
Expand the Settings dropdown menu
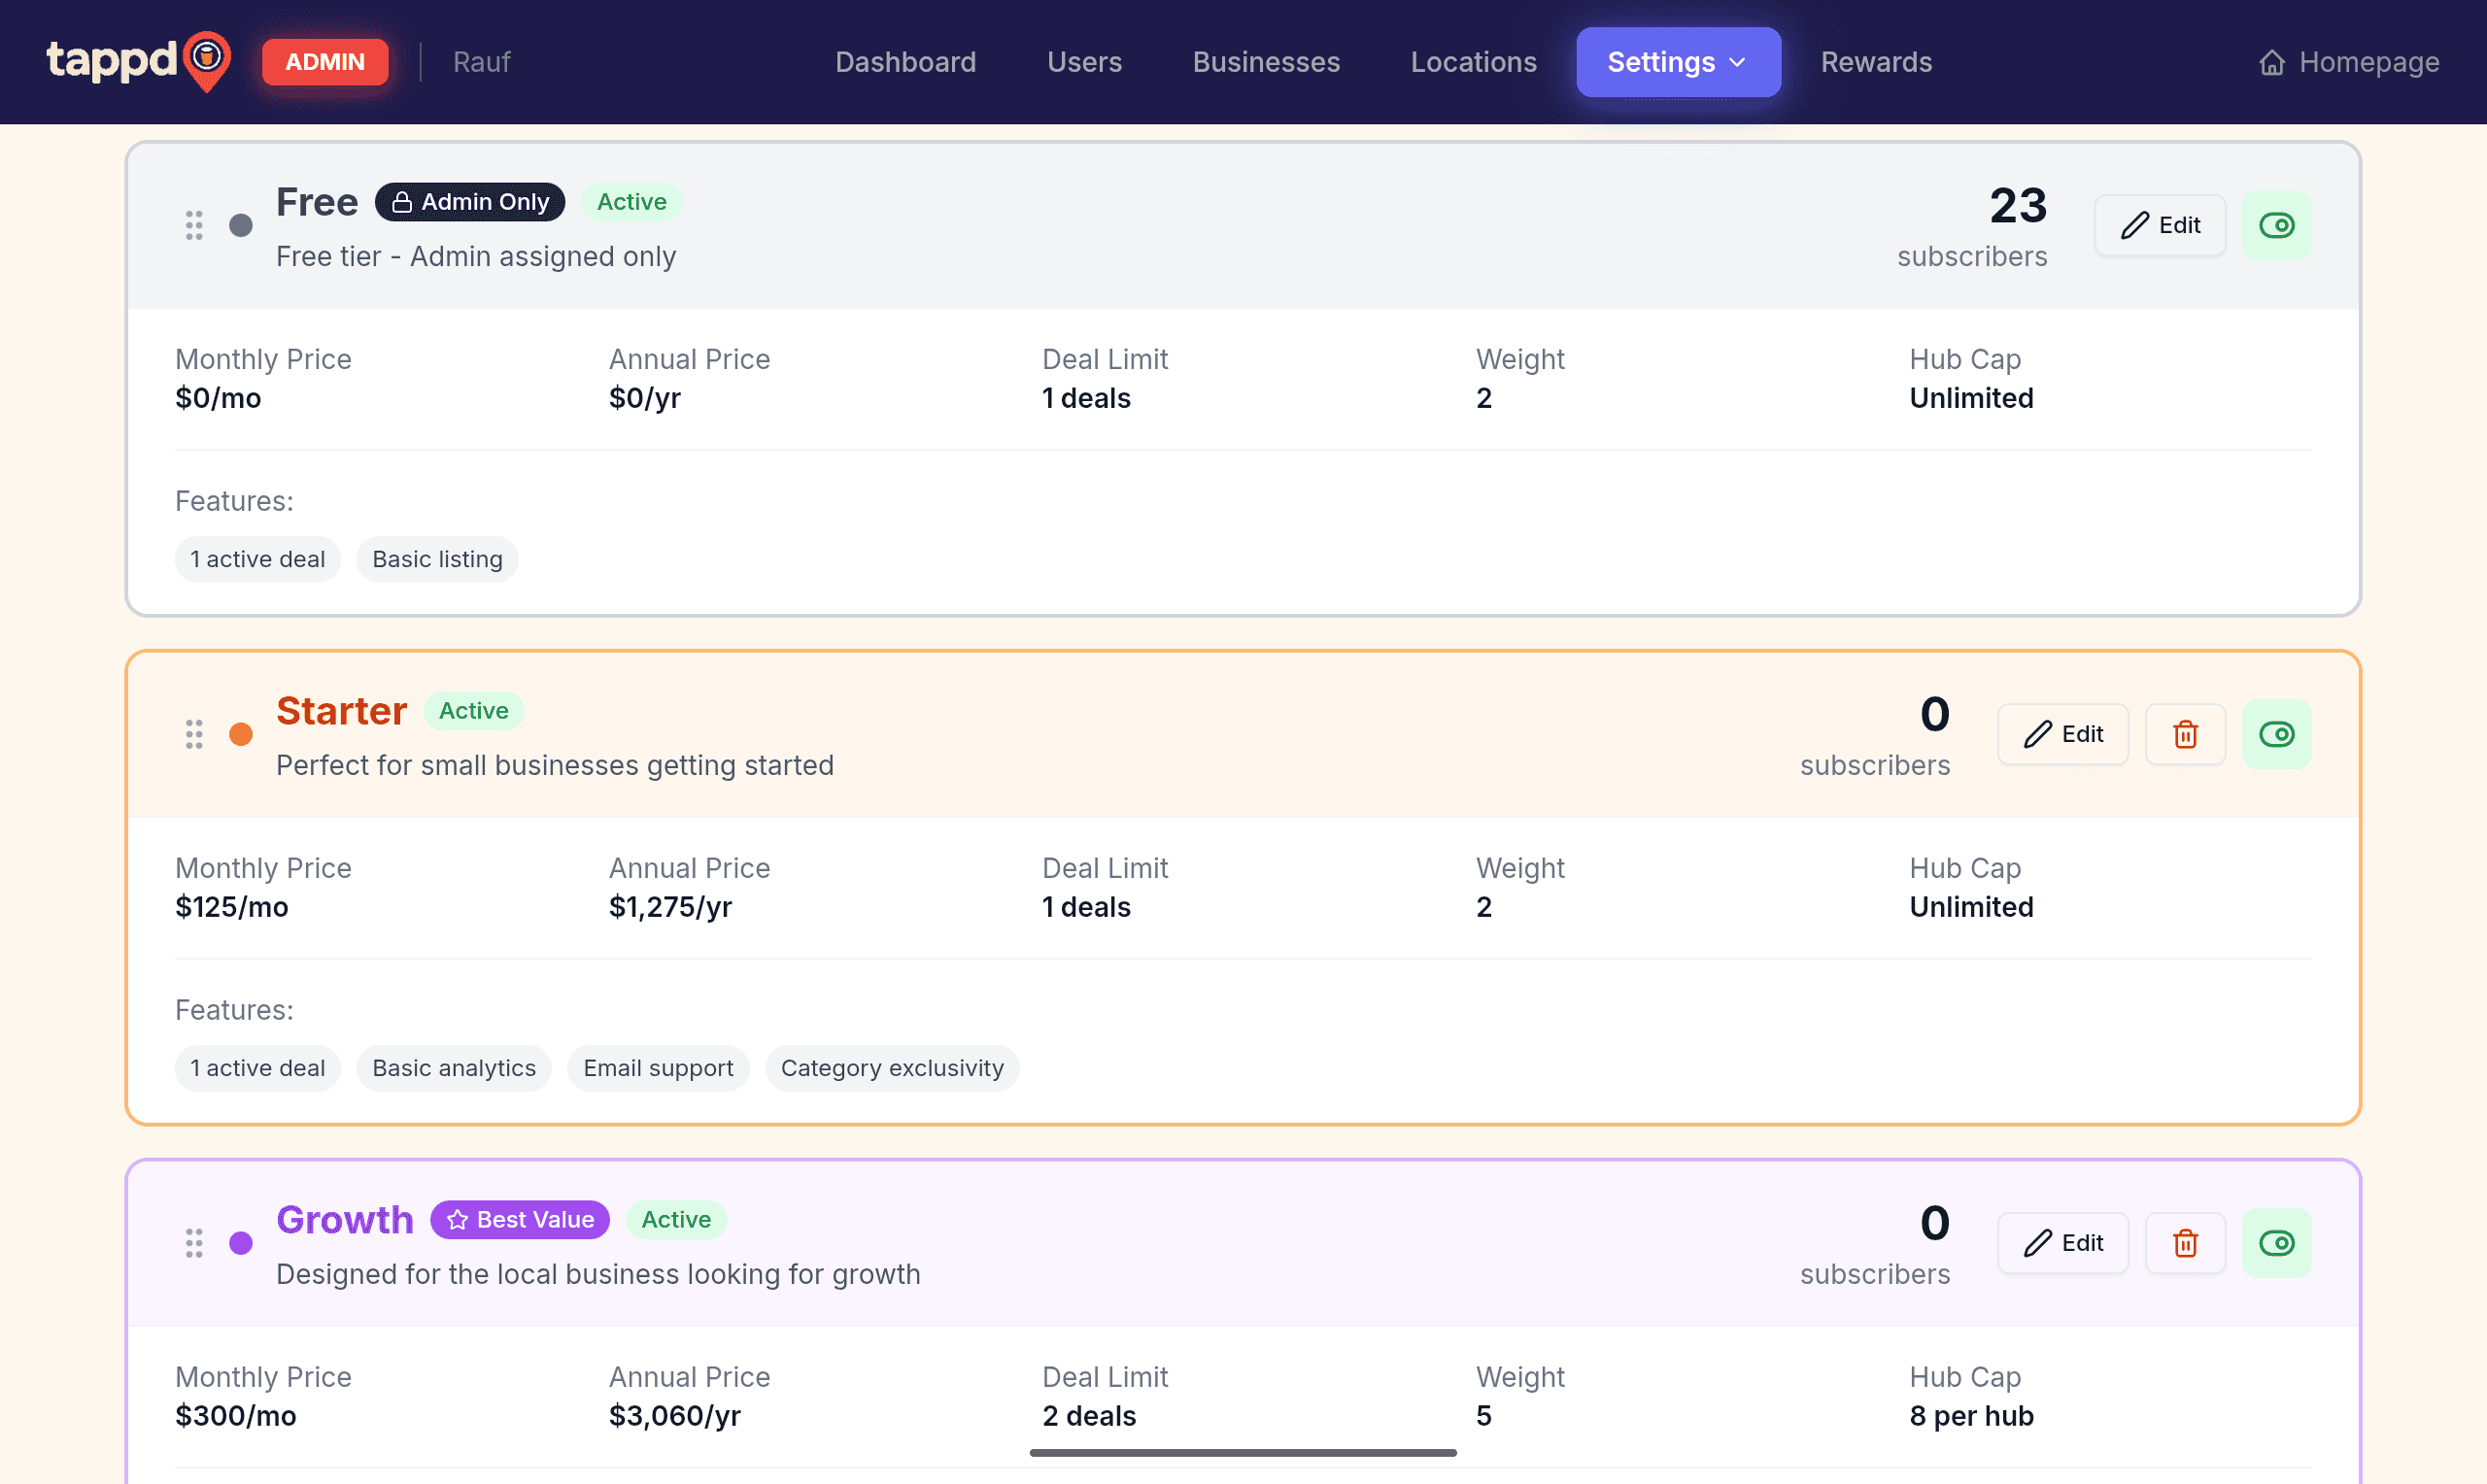coord(1678,62)
